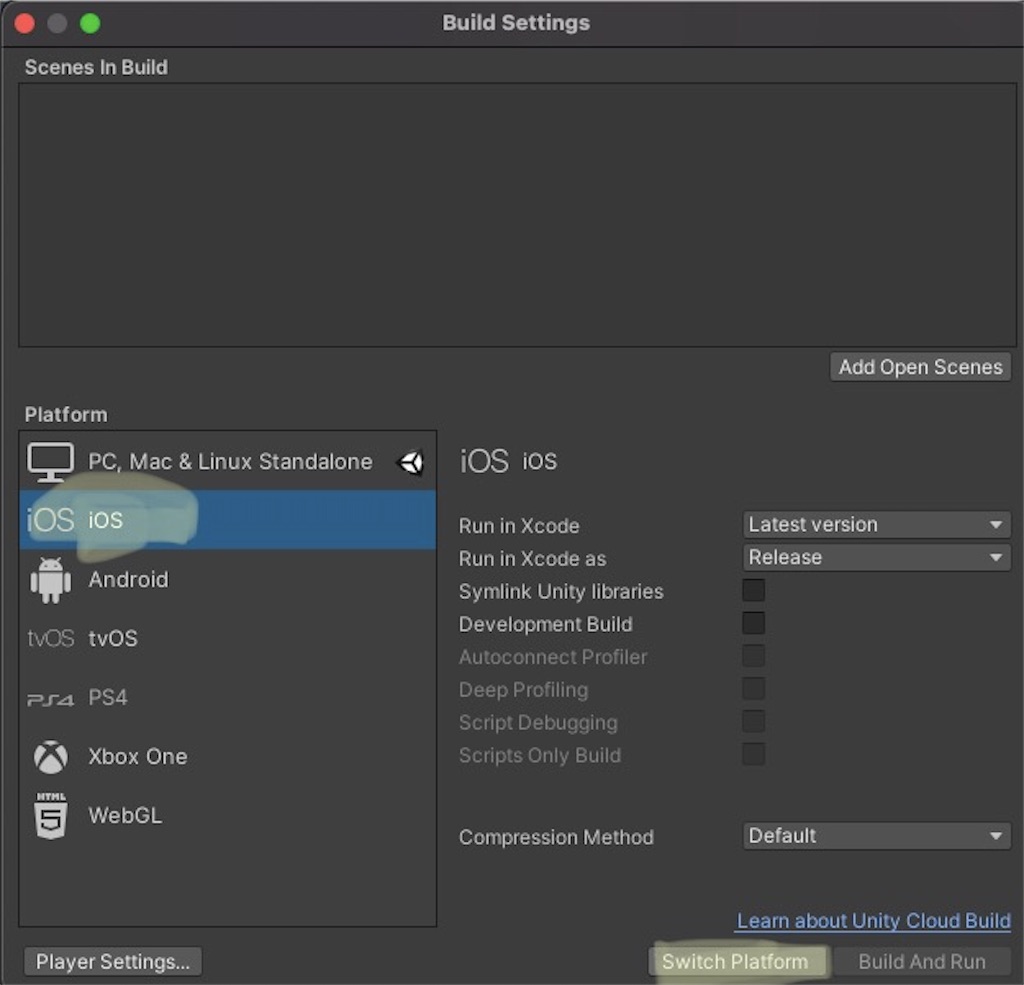1024x985 pixels.
Task: Select the PS4 platform entry
Action: (x=227, y=698)
